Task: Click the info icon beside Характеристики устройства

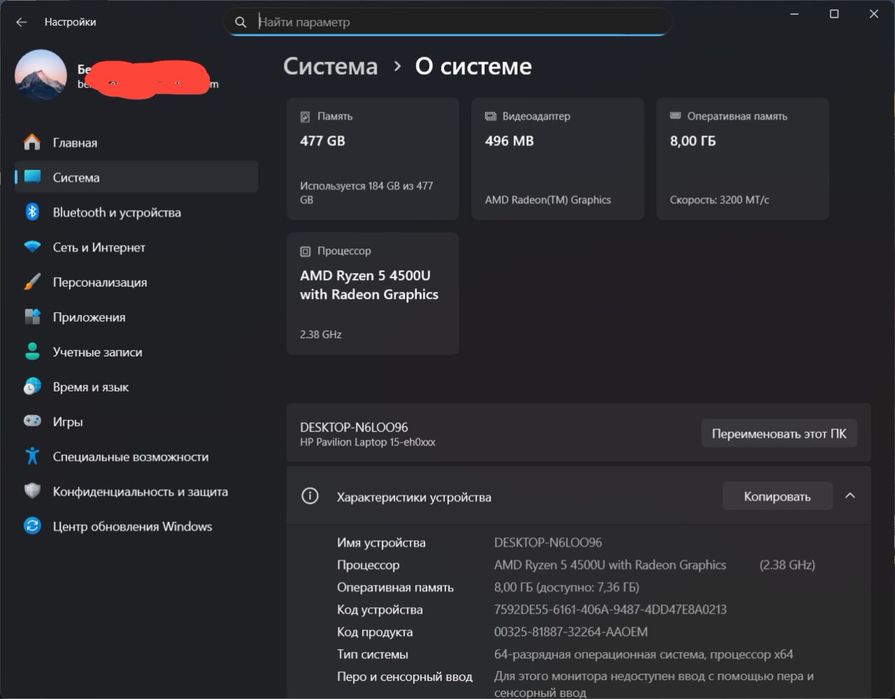Action: 310,496
